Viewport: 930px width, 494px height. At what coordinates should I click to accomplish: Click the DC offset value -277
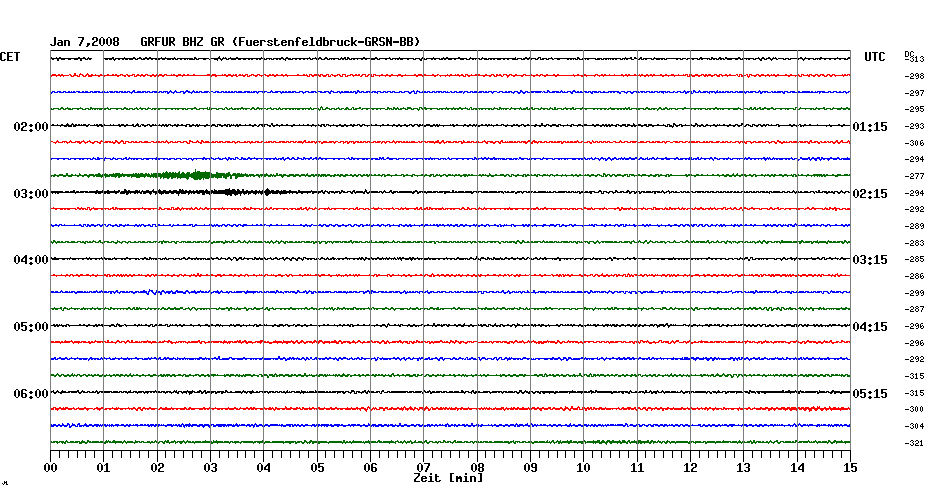(x=915, y=176)
